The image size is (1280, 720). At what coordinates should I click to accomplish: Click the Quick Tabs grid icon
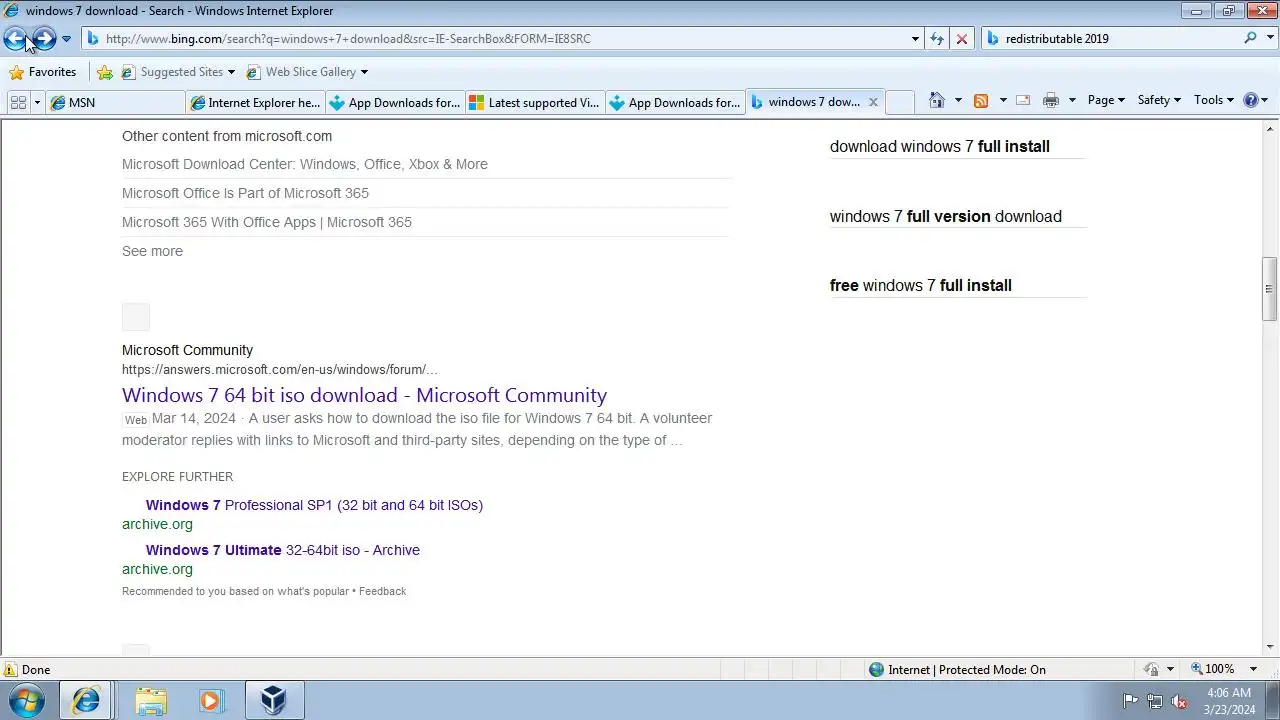pos(18,102)
